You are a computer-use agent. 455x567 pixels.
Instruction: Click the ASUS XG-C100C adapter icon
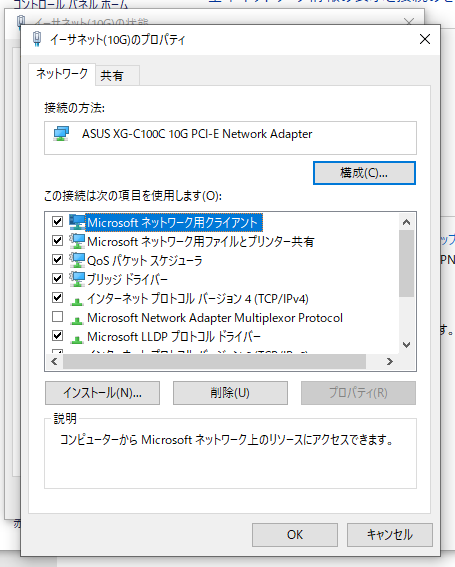click(x=61, y=134)
